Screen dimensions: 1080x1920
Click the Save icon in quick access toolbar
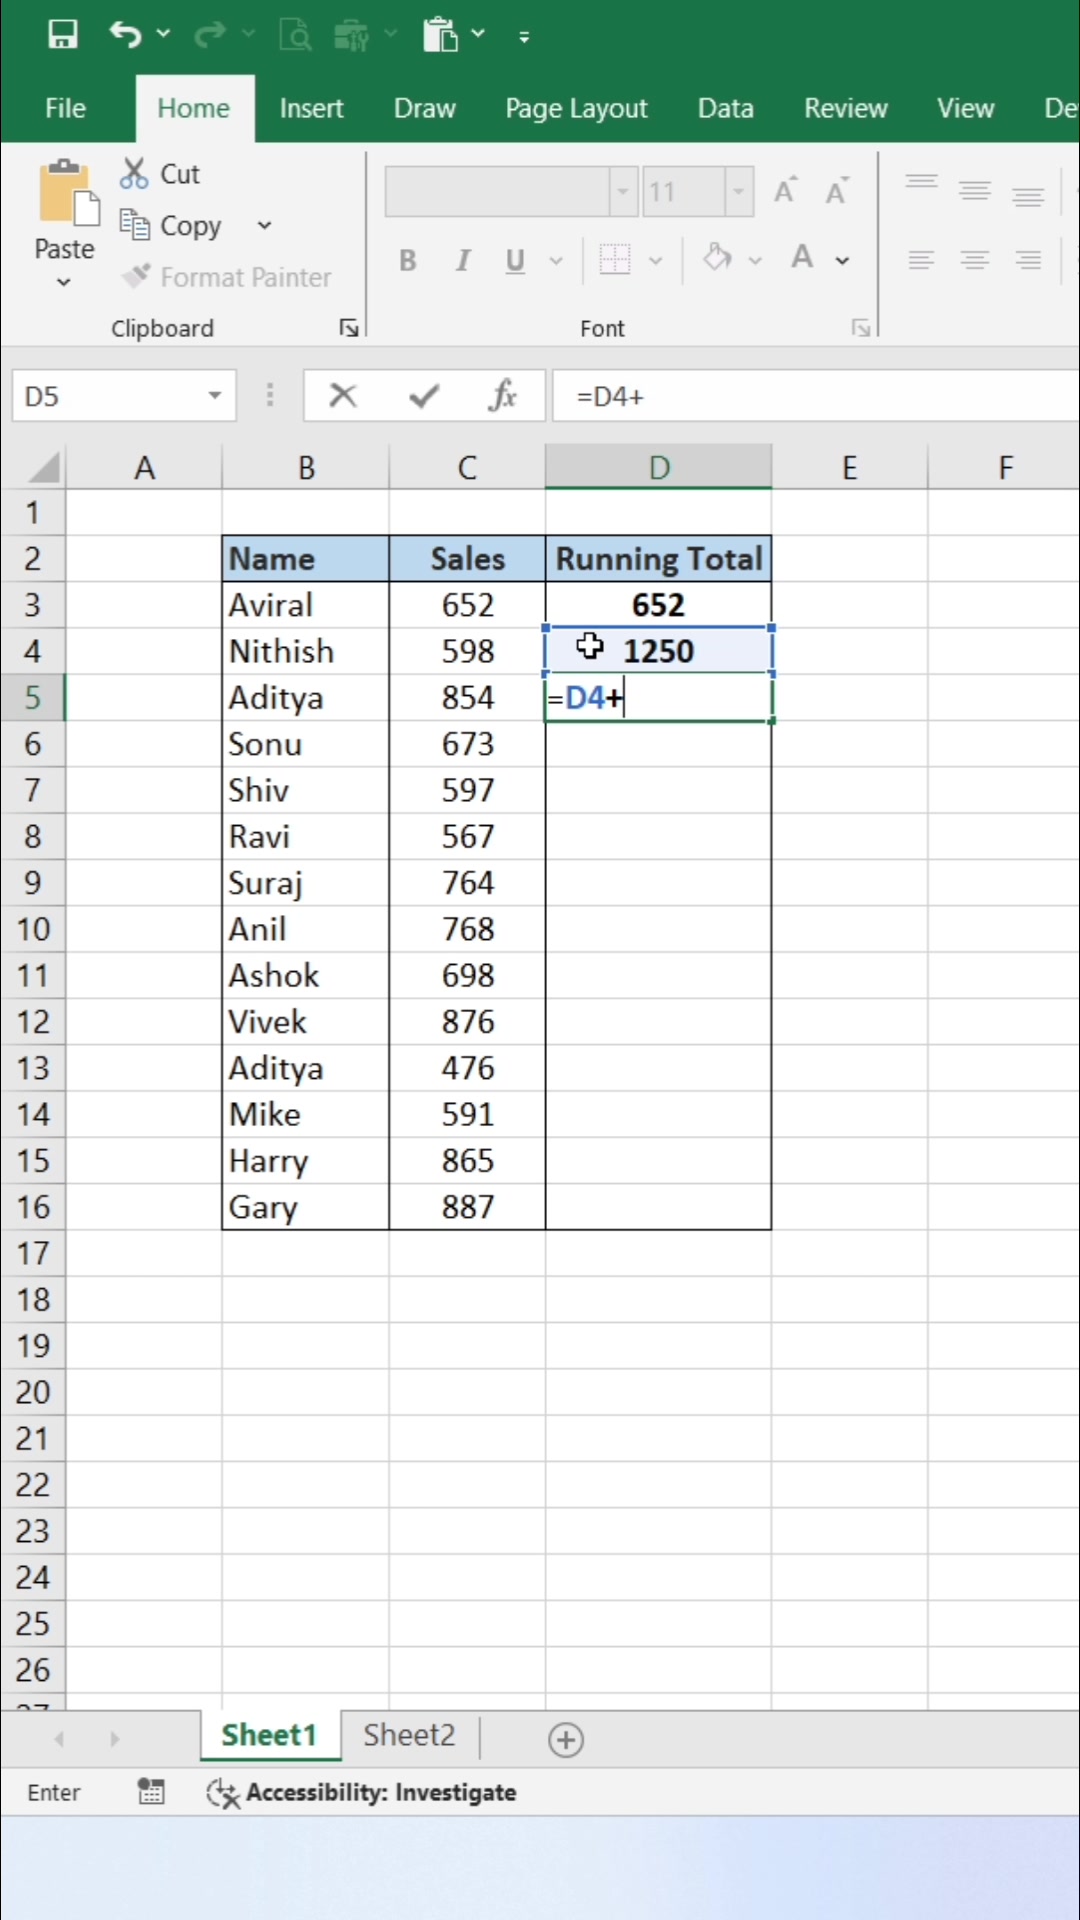click(62, 35)
